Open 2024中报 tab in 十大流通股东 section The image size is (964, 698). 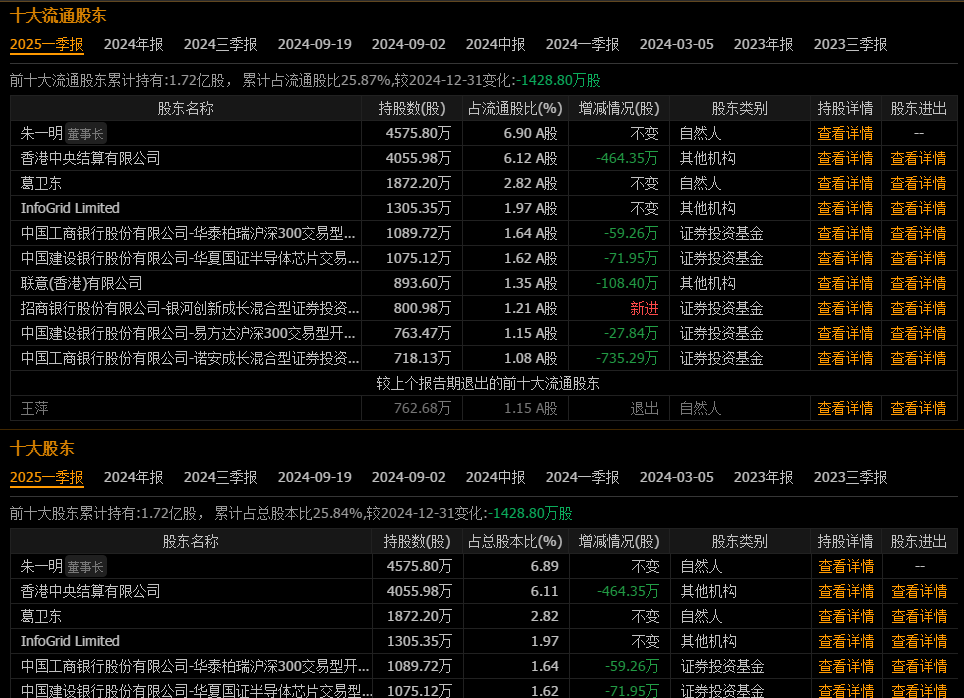pos(495,44)
